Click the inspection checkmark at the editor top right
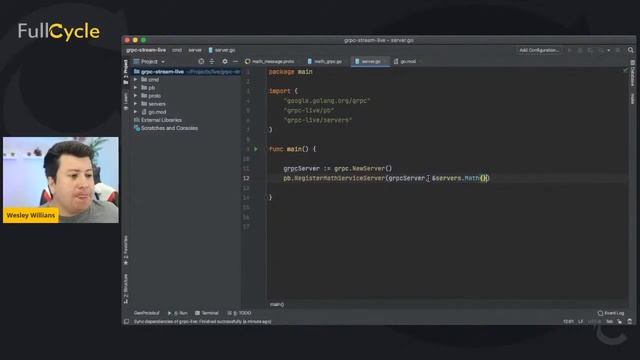 [x=625, y=71]
